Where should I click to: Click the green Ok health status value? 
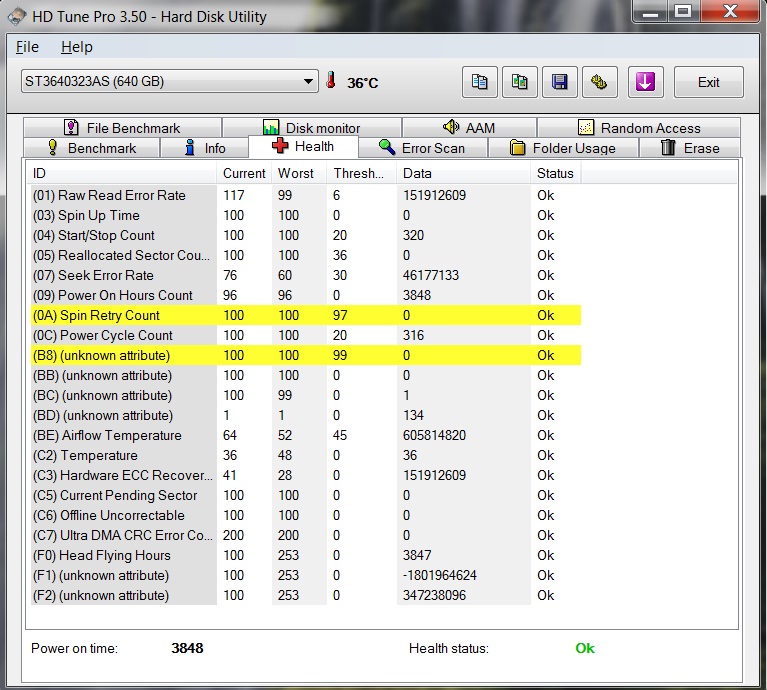coord(585,648)
